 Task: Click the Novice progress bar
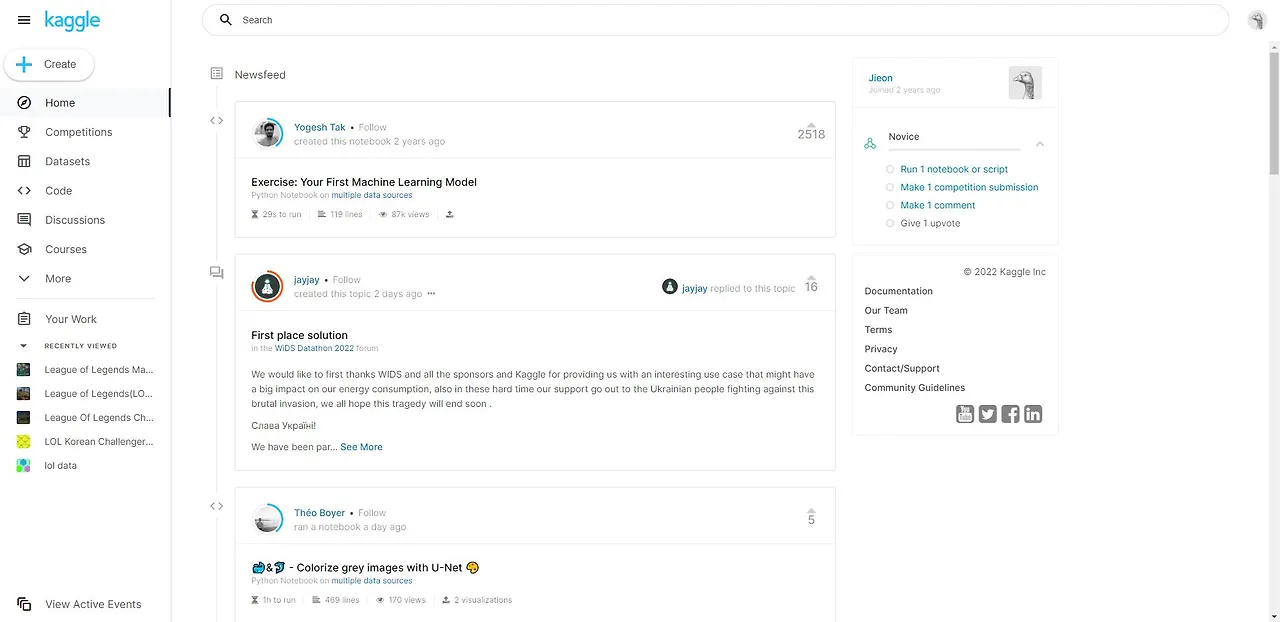coord(954,150)
